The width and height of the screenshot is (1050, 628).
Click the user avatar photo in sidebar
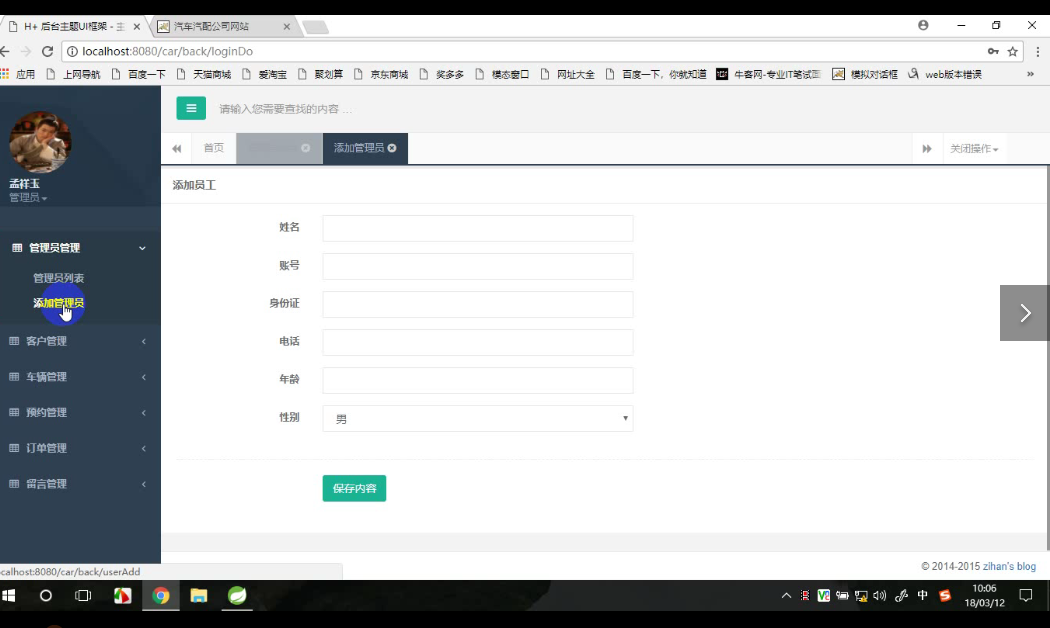tap(40, 142)
